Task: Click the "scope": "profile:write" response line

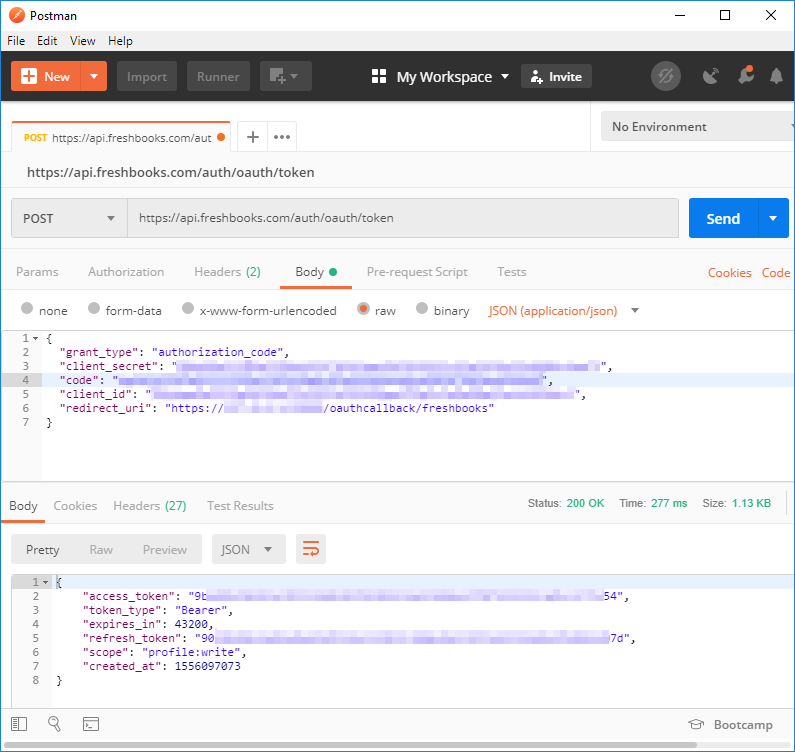Action: point(164,652)
